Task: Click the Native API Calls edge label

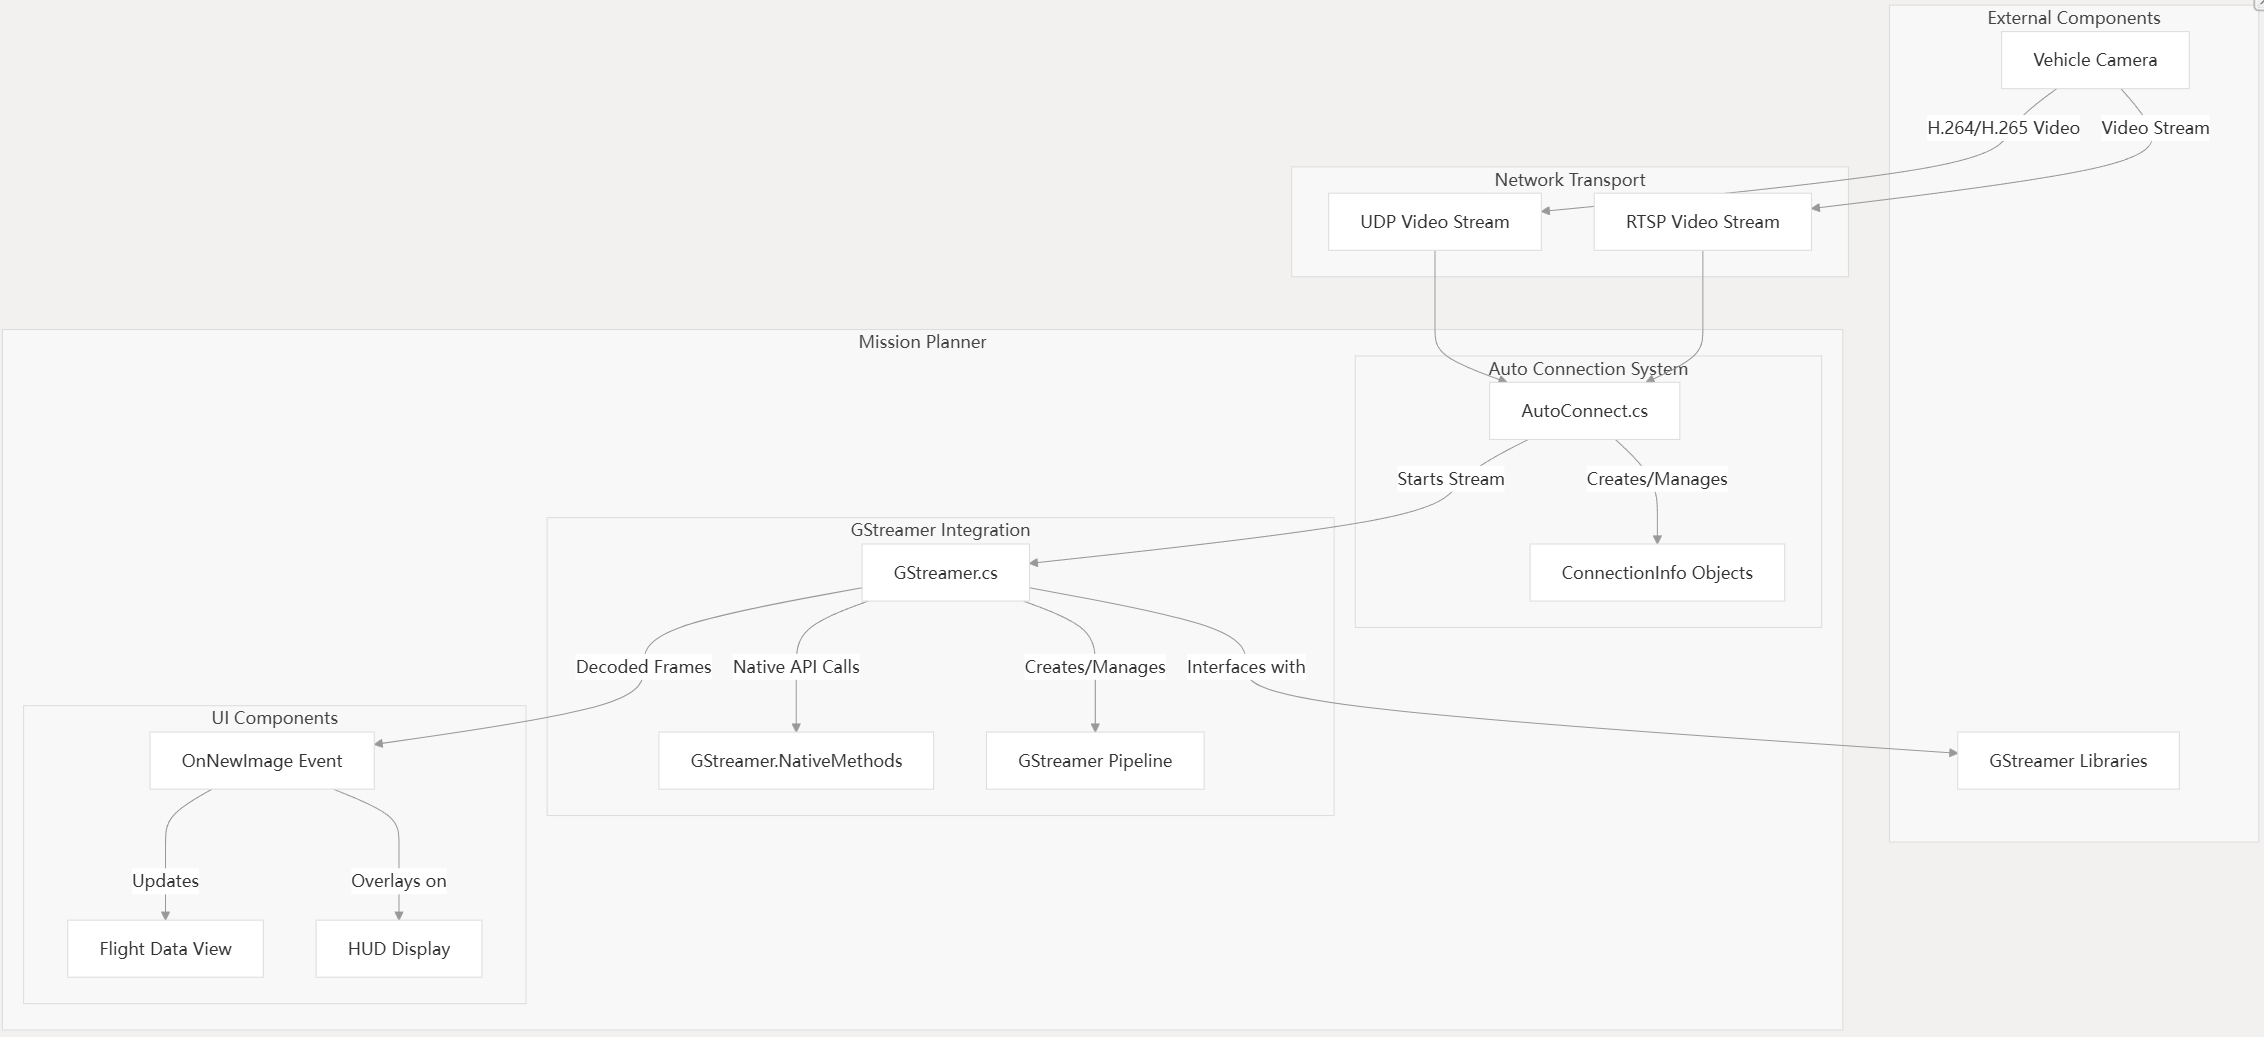Action: [796, 667]
